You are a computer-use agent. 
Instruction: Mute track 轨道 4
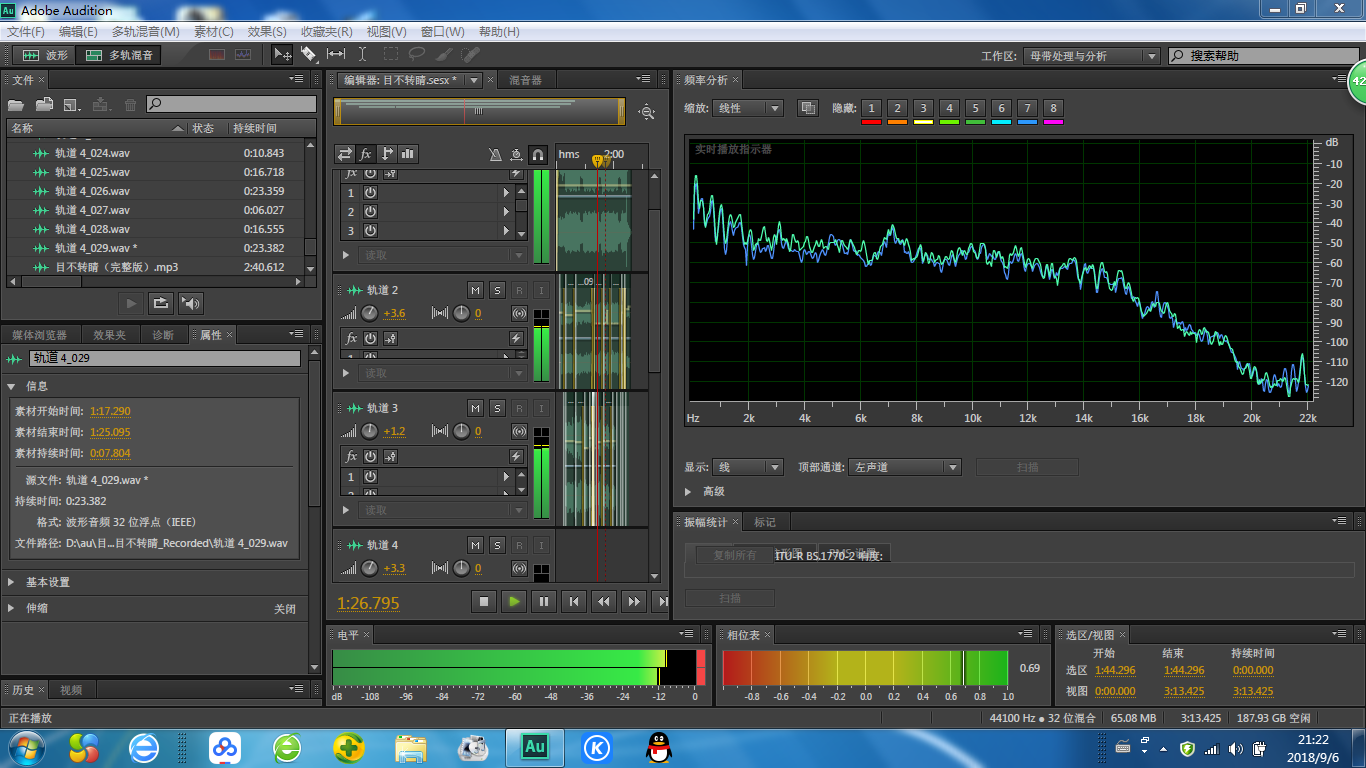click(x=476, y=545)
